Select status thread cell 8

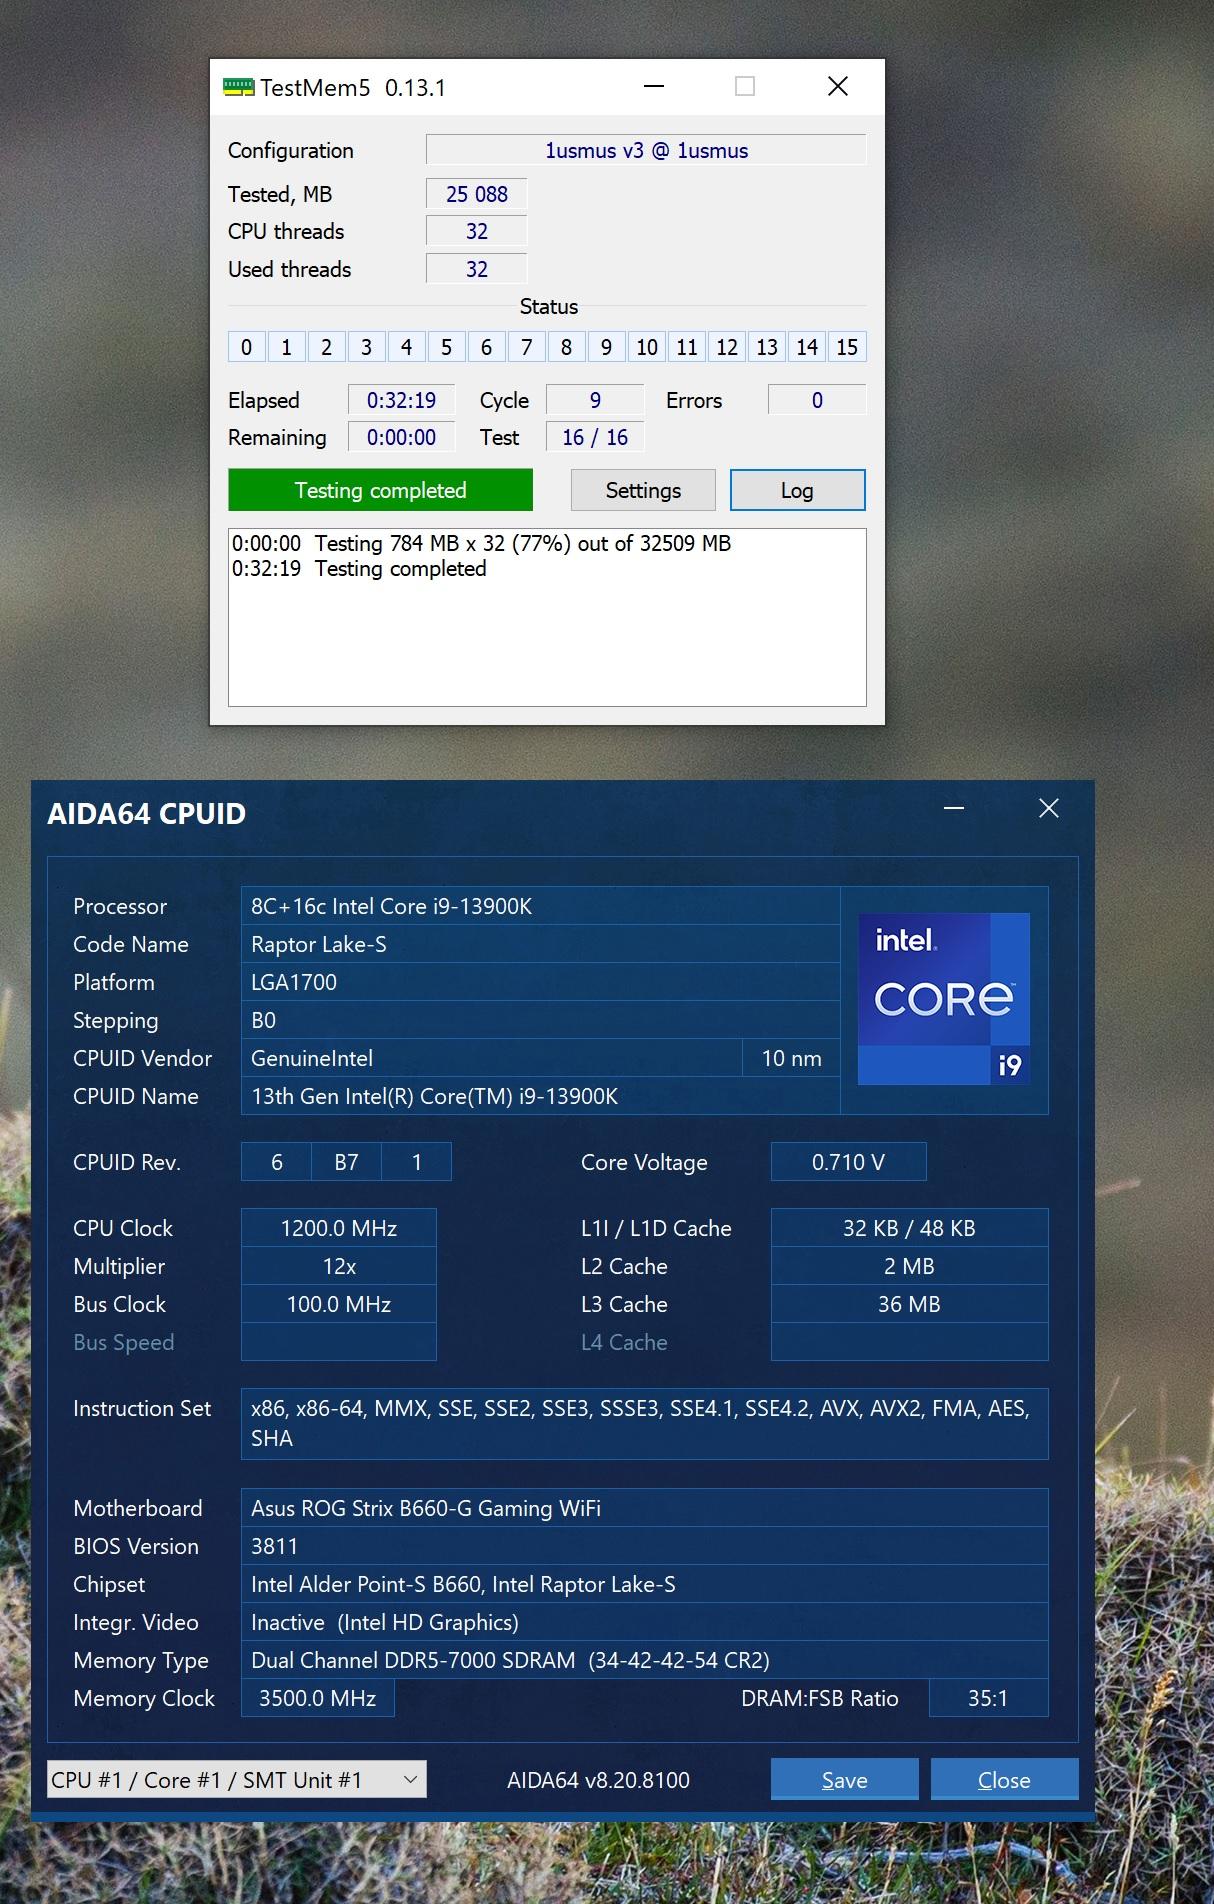pos(566,347)
